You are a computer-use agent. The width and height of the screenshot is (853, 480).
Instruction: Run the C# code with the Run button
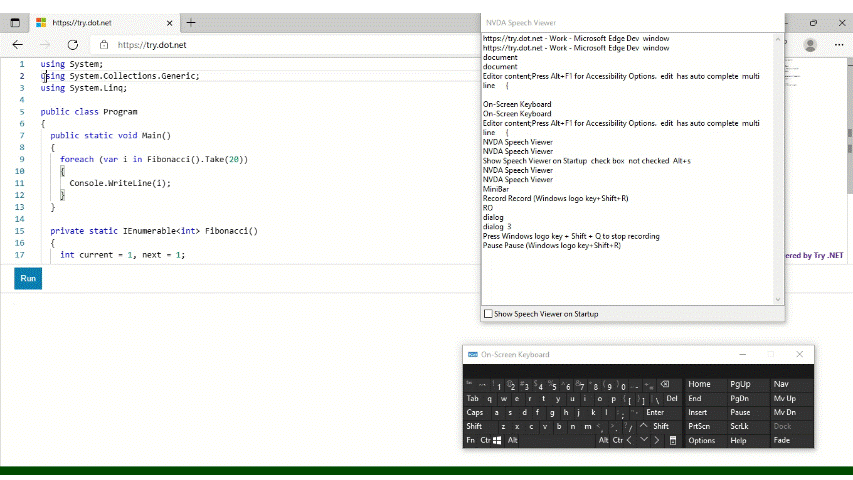coord(28,278)
